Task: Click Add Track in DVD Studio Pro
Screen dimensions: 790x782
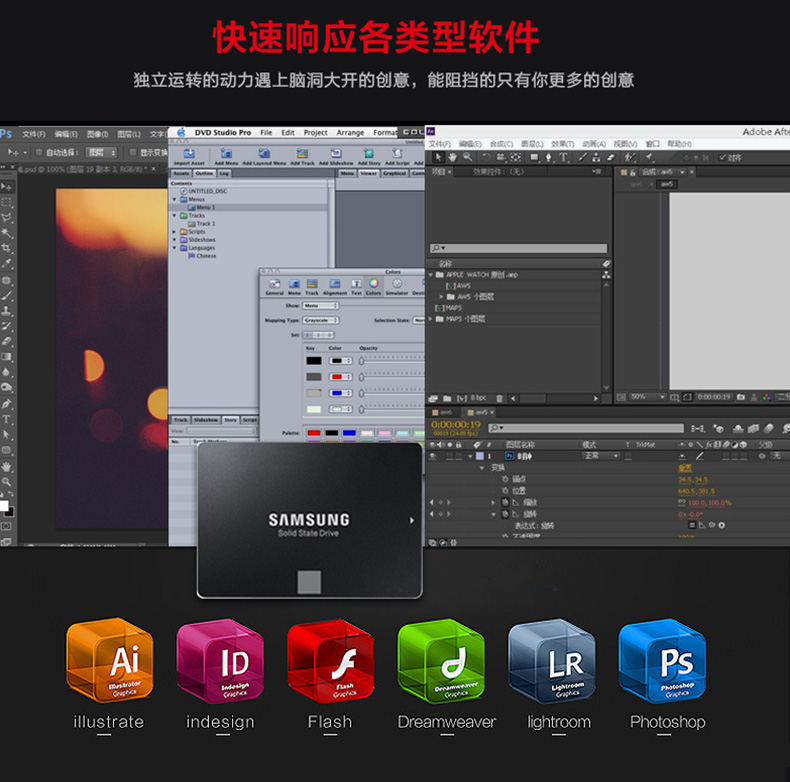Action: 302,157
